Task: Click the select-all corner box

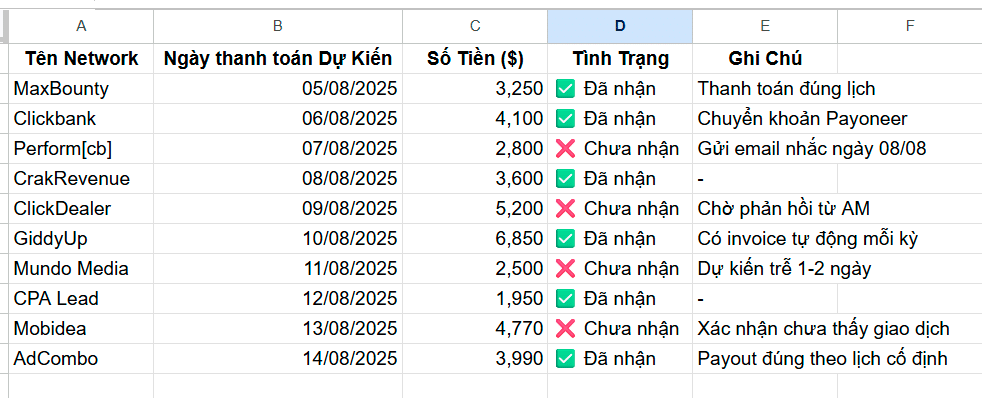Action: (x=4, y=26)
